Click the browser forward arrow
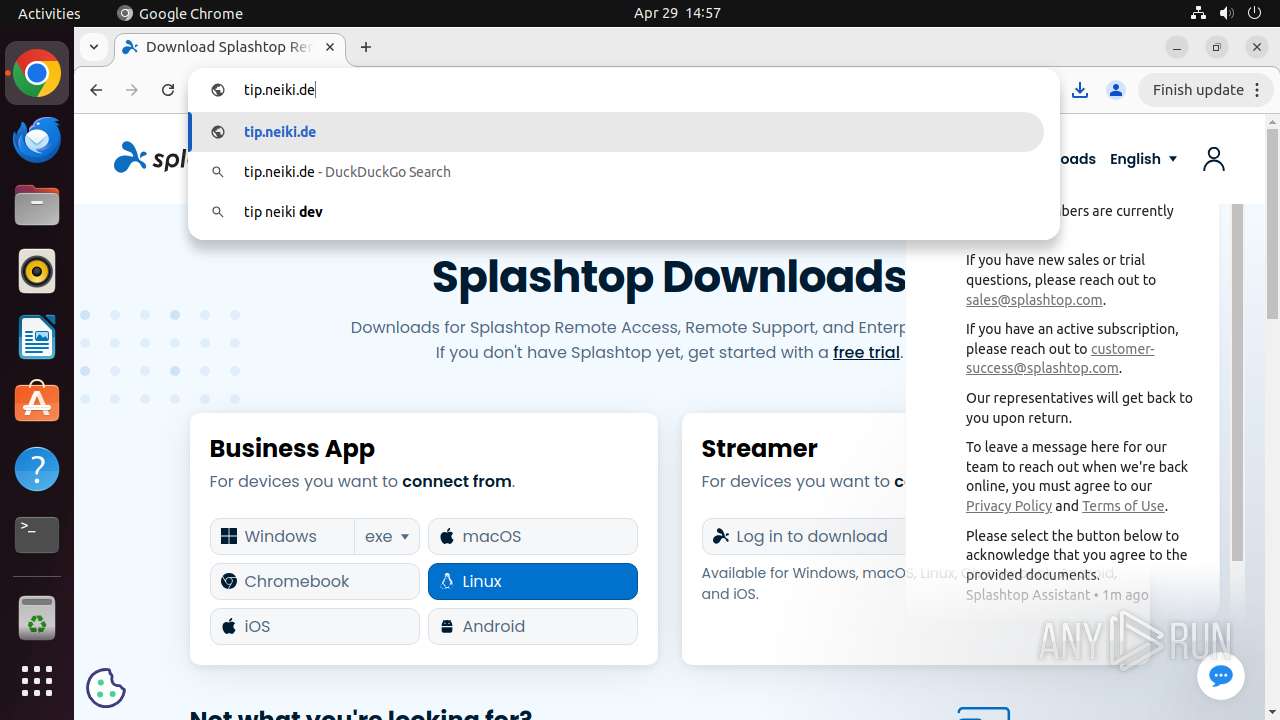Image resolution: width=1280 pixels, height=720 pixels. coord(132,90)
